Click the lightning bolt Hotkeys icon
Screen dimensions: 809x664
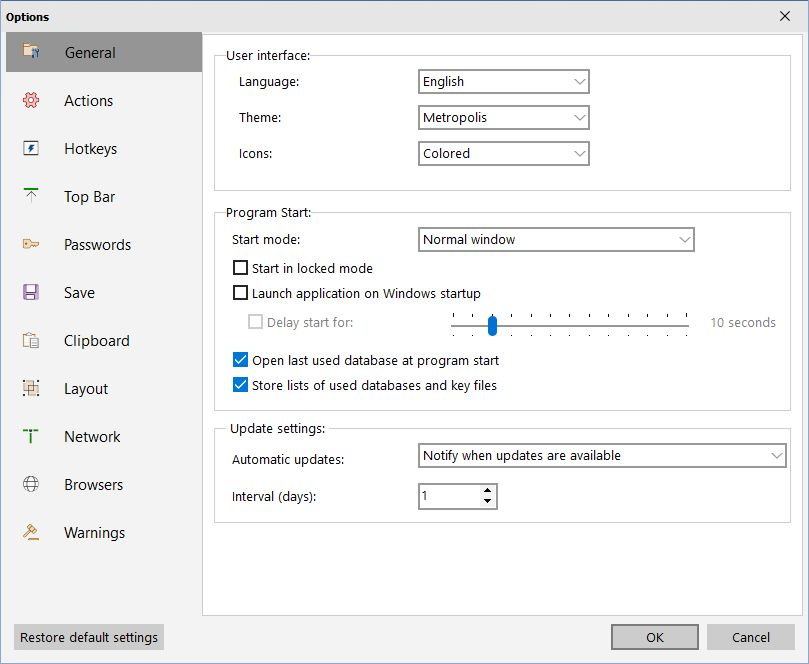[31, 148]
